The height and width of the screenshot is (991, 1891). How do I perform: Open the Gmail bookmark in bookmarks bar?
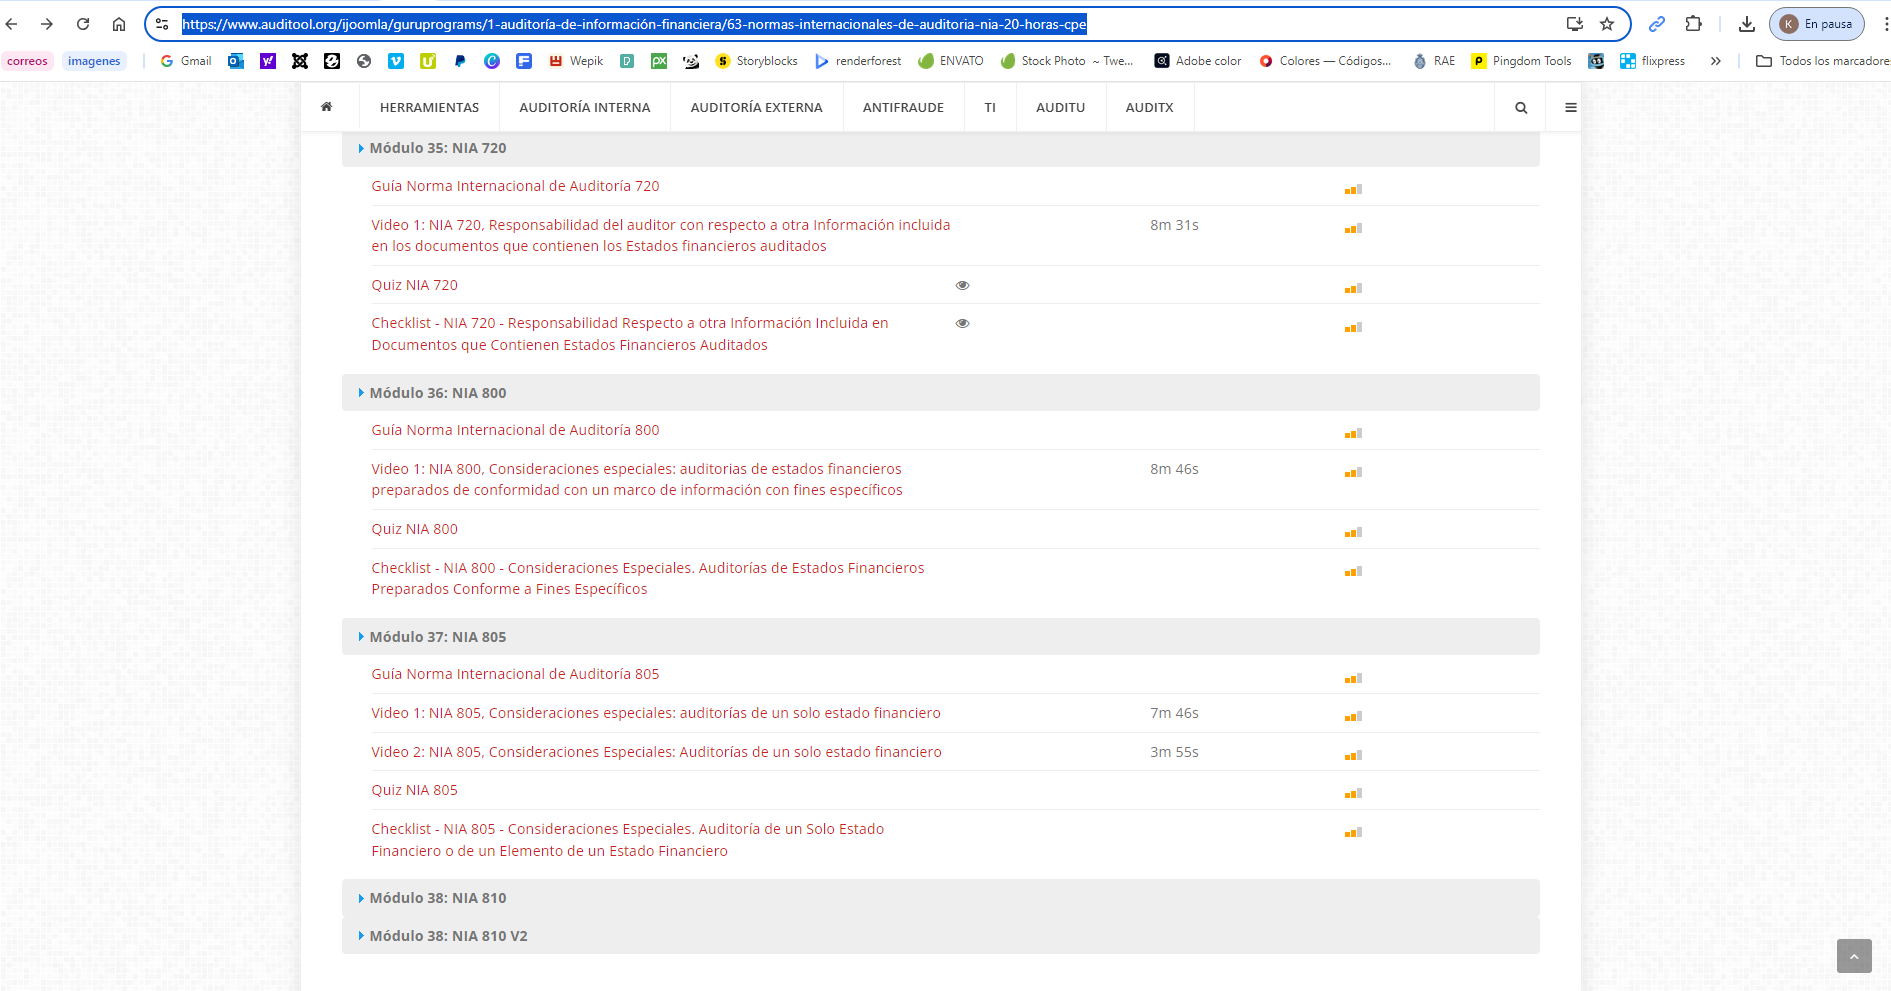point(186,61)
